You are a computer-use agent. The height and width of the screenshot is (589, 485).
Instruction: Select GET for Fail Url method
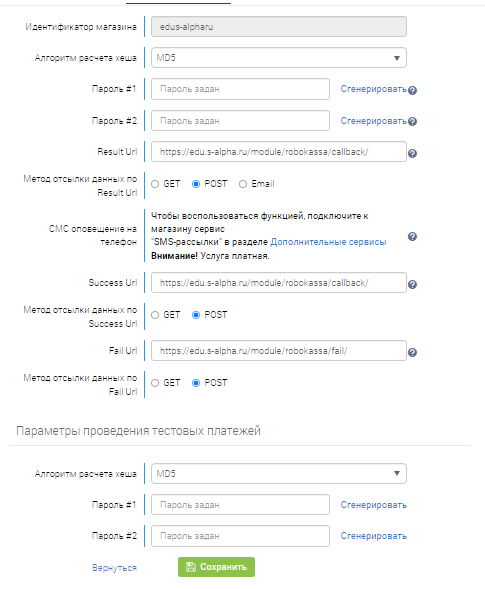[x=155, y=383]
